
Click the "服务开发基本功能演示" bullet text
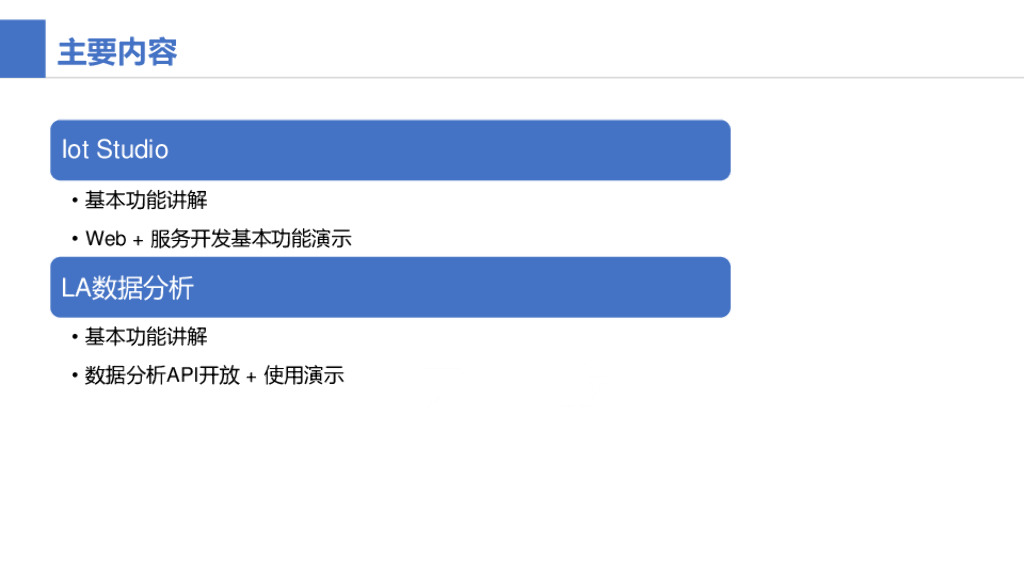pyautogui.click(x=251, y=239)
